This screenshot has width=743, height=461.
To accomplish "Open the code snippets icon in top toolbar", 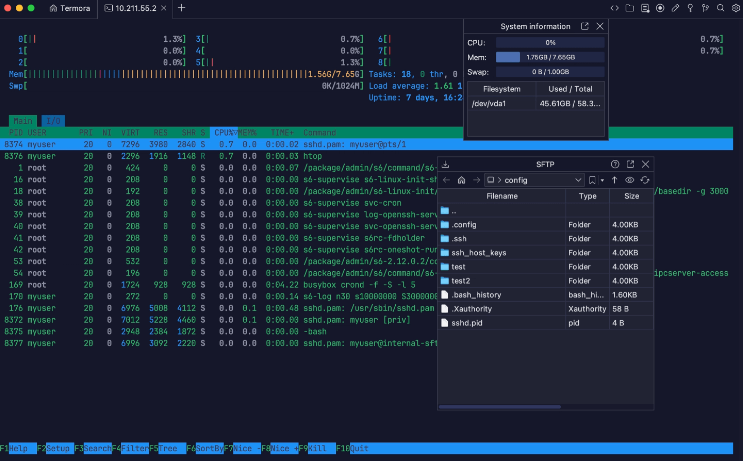I will pos(615,8).
